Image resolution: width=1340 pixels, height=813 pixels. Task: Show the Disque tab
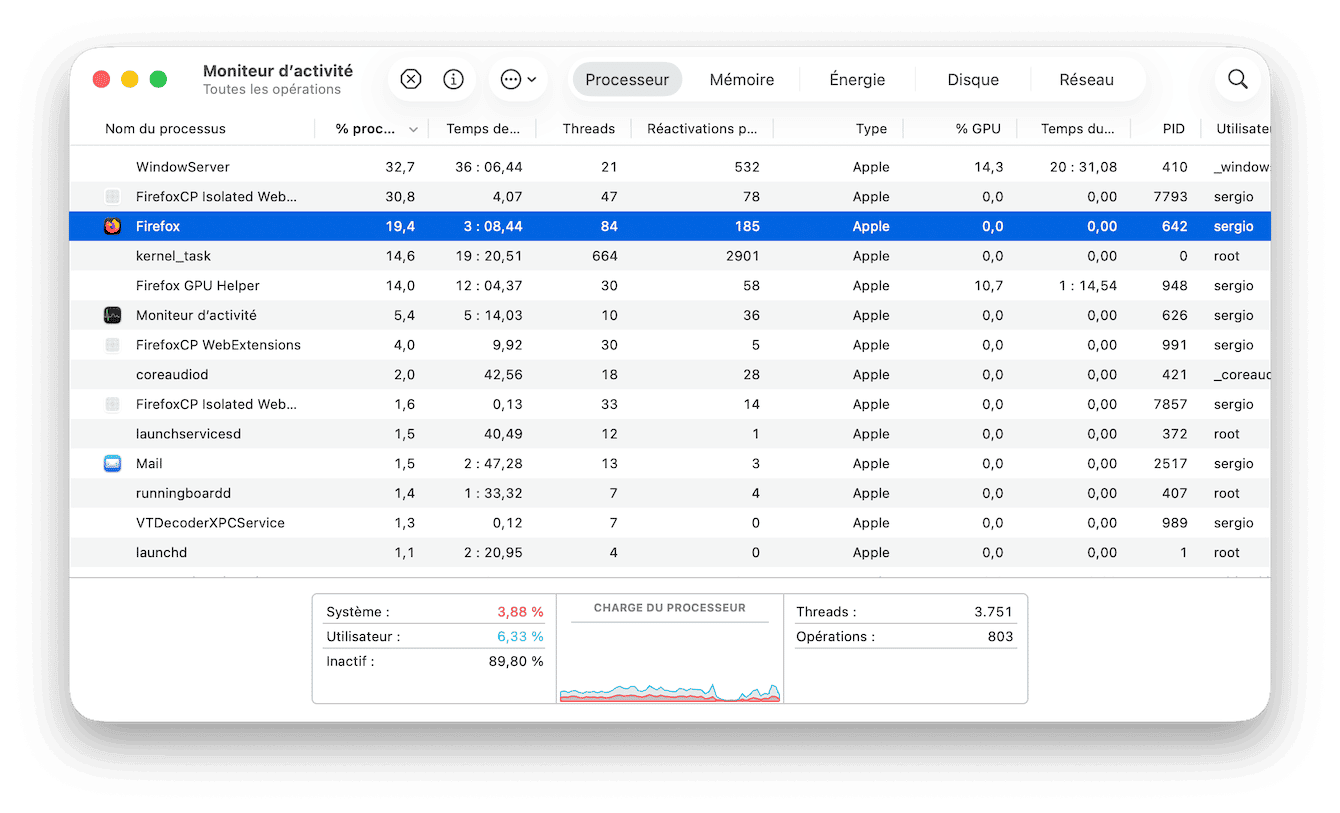(x=973, y=79)
